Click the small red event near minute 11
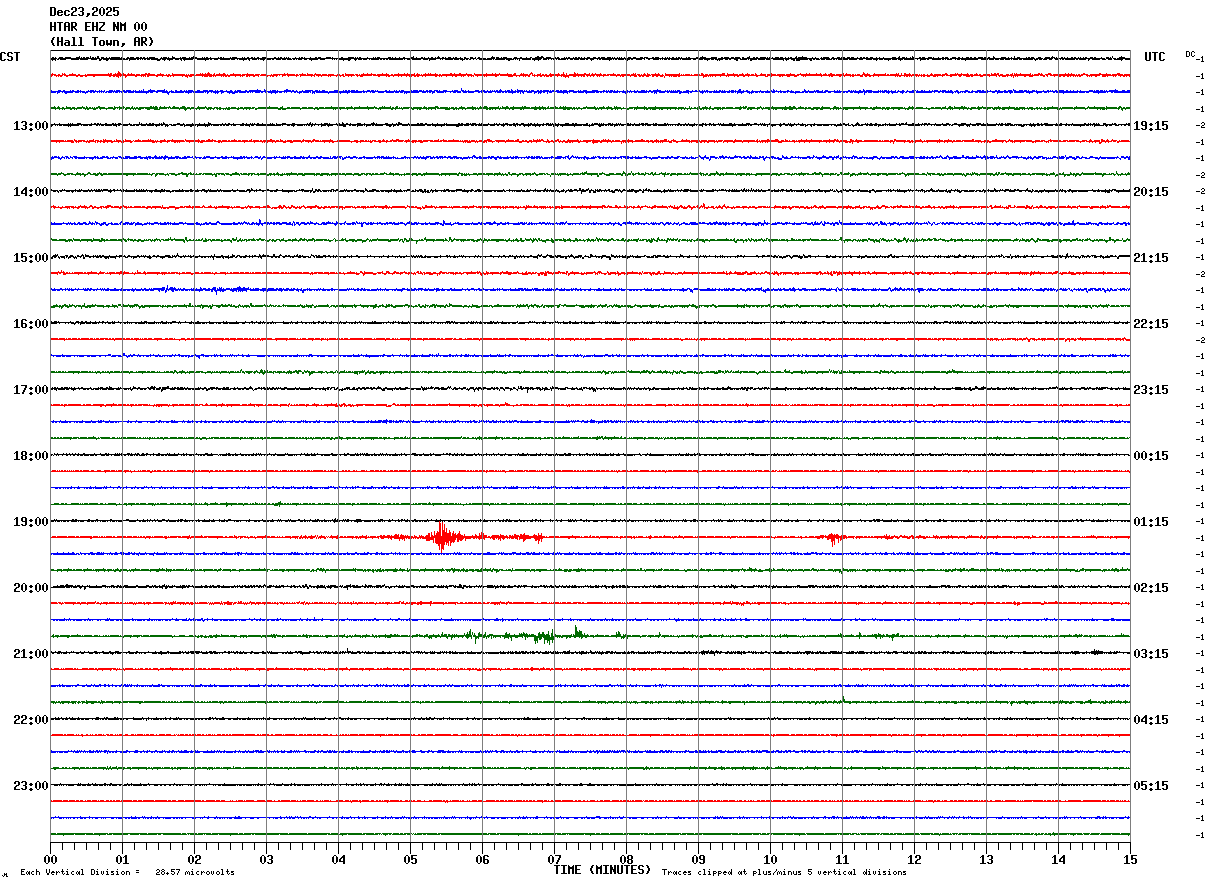 [834, 539]
